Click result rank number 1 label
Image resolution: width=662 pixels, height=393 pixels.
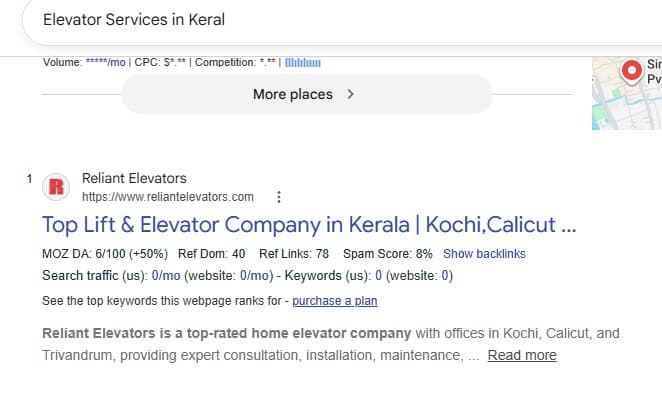click(30, 179)
